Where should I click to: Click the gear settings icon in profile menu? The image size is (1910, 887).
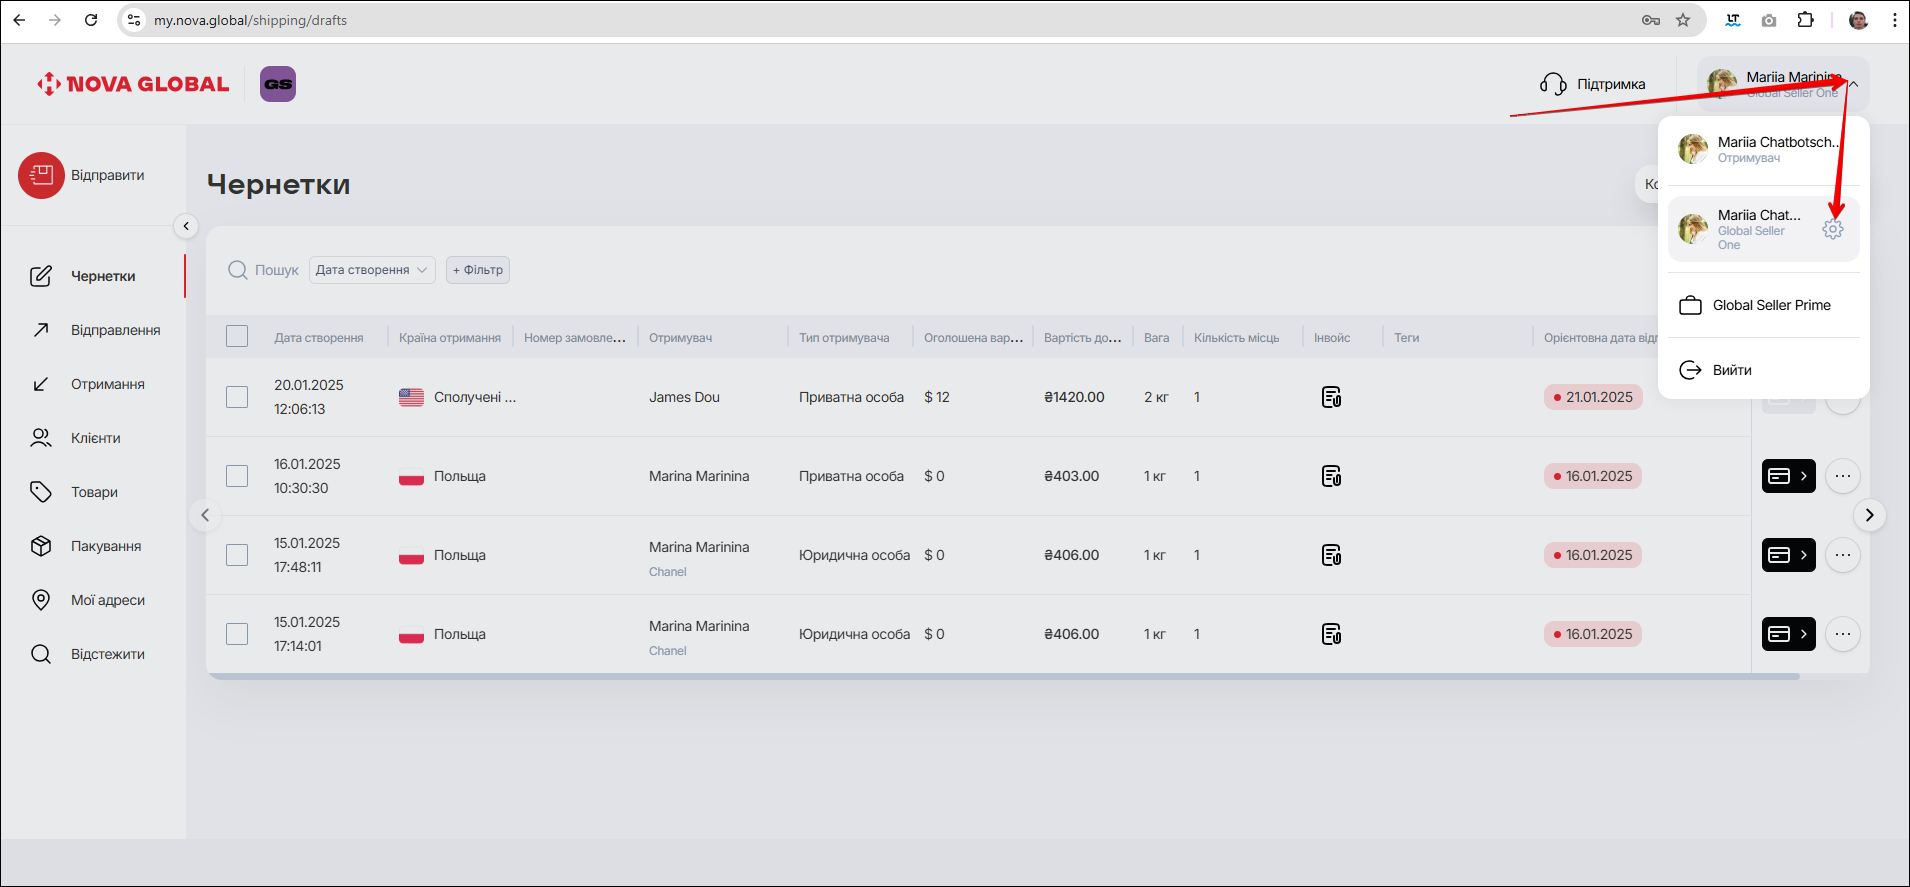[x=1832, y=230]
